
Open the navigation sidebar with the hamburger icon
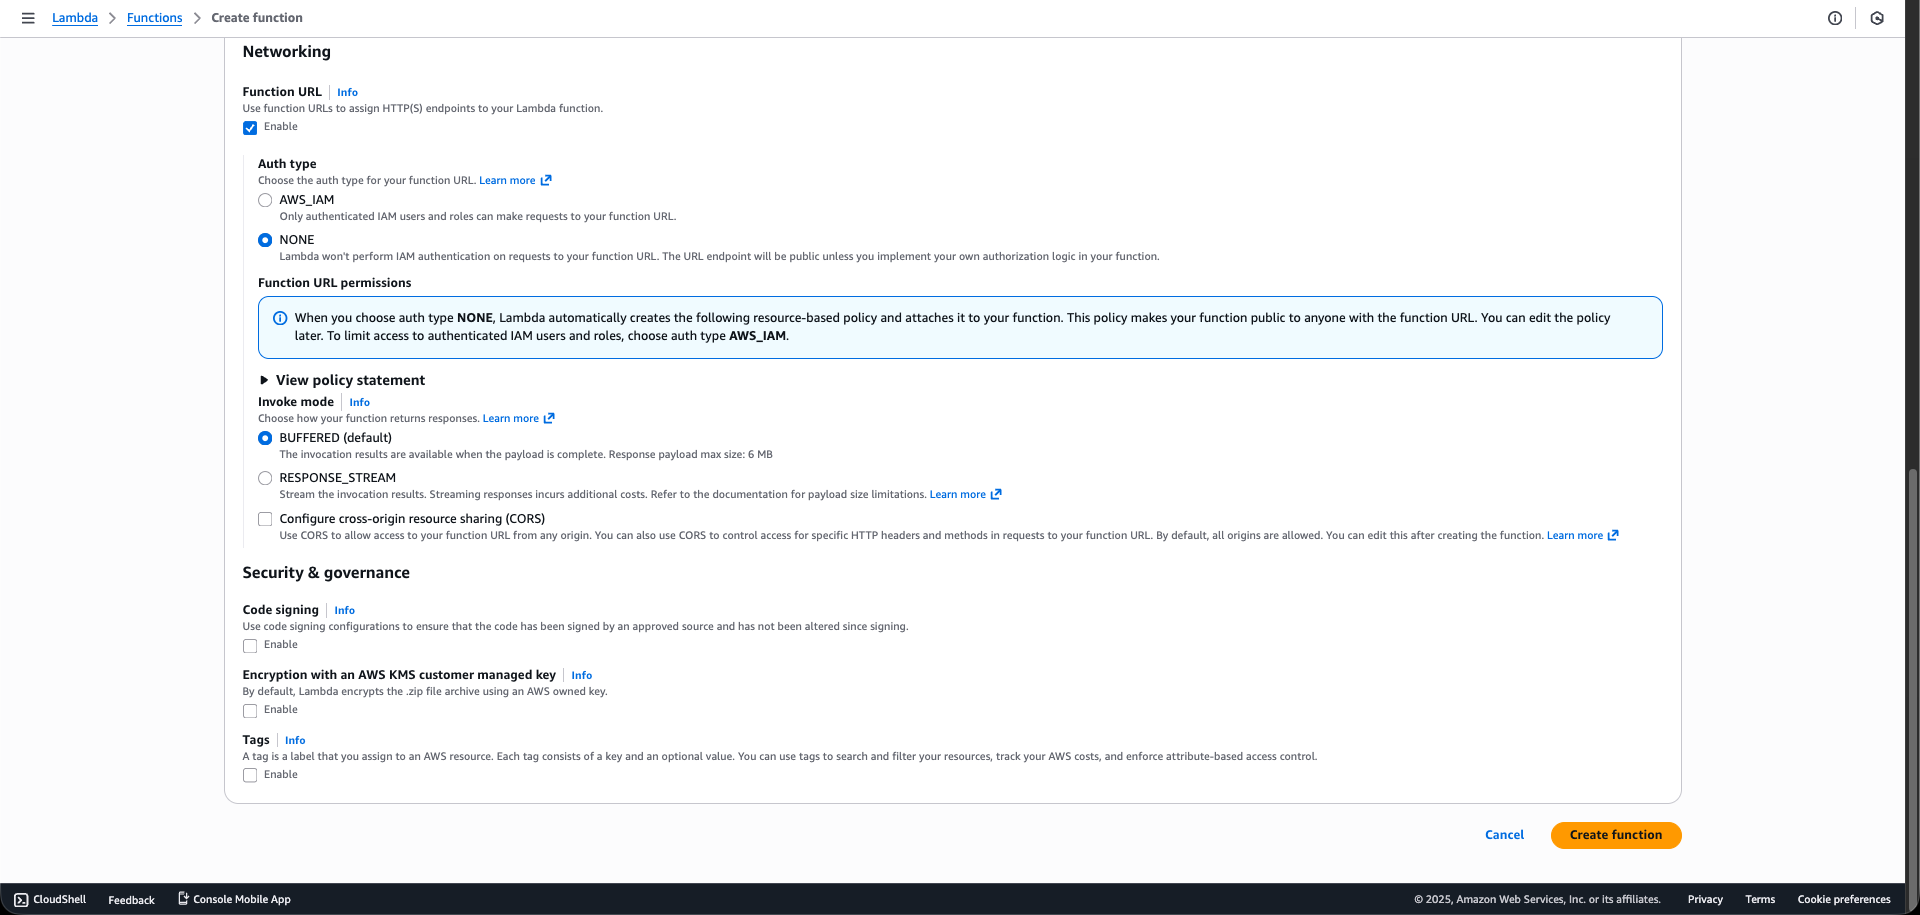coord(28,17)
